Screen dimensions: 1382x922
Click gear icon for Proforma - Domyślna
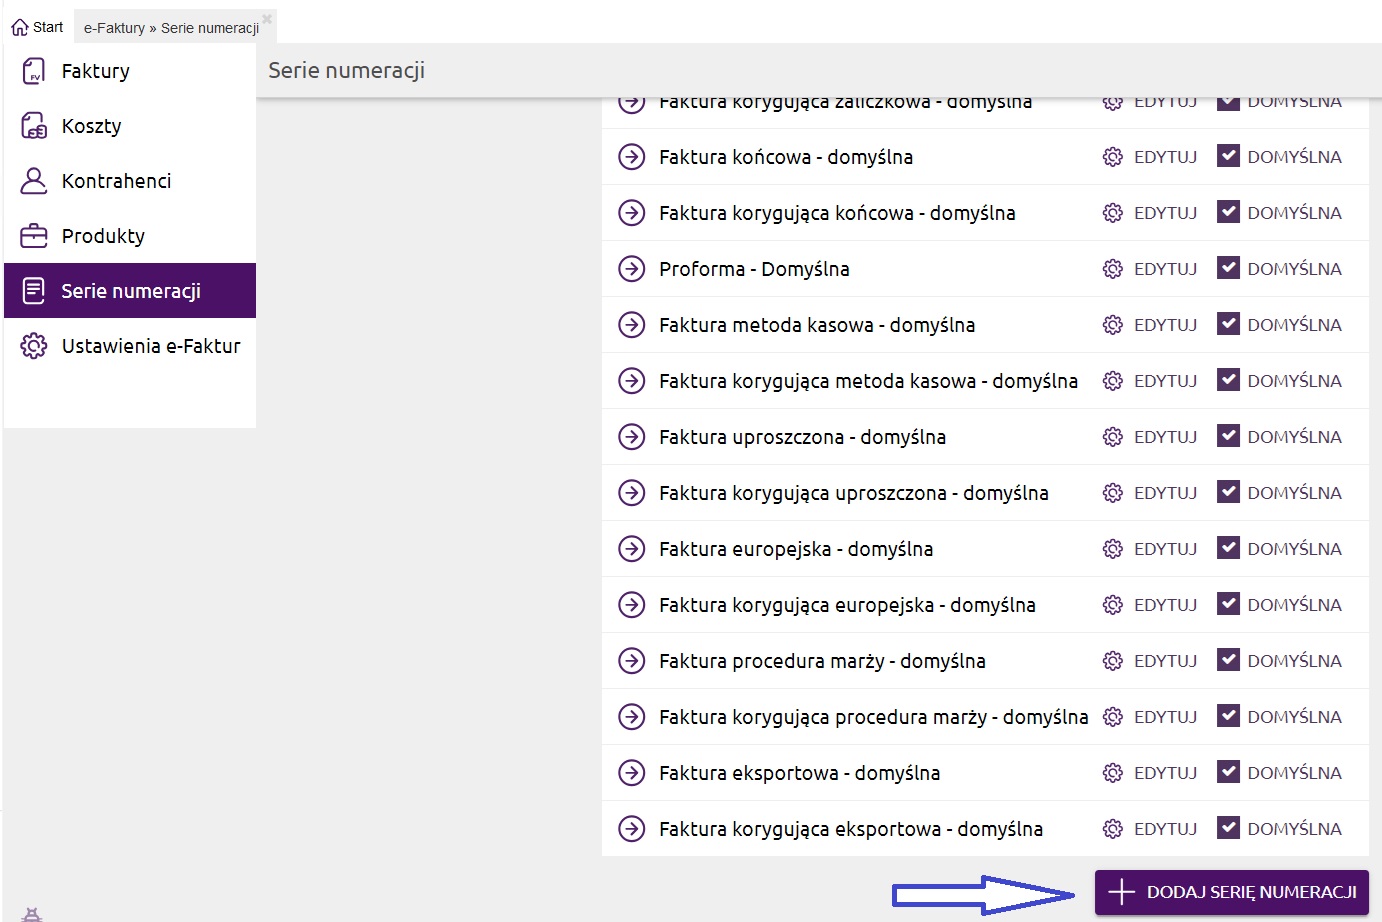[x=1113, y=269]
